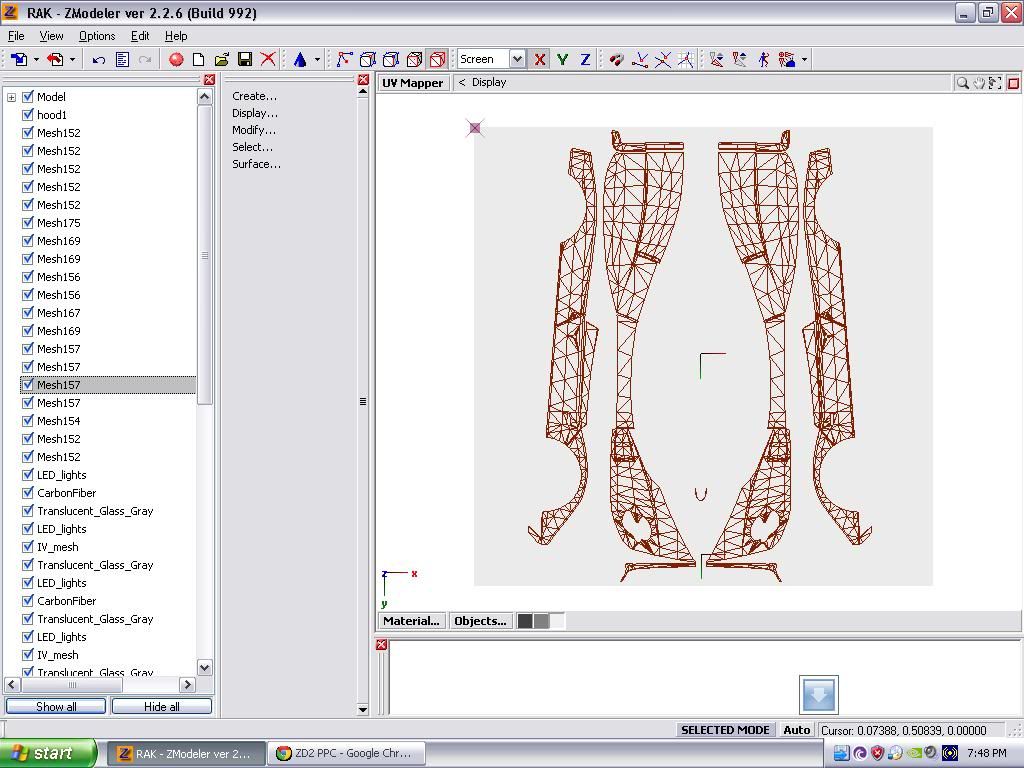Uncheck the CarbonFiber checkbox below first LED_lights
This screenshot has height=768, width=1024.
[x=28, y=493]
